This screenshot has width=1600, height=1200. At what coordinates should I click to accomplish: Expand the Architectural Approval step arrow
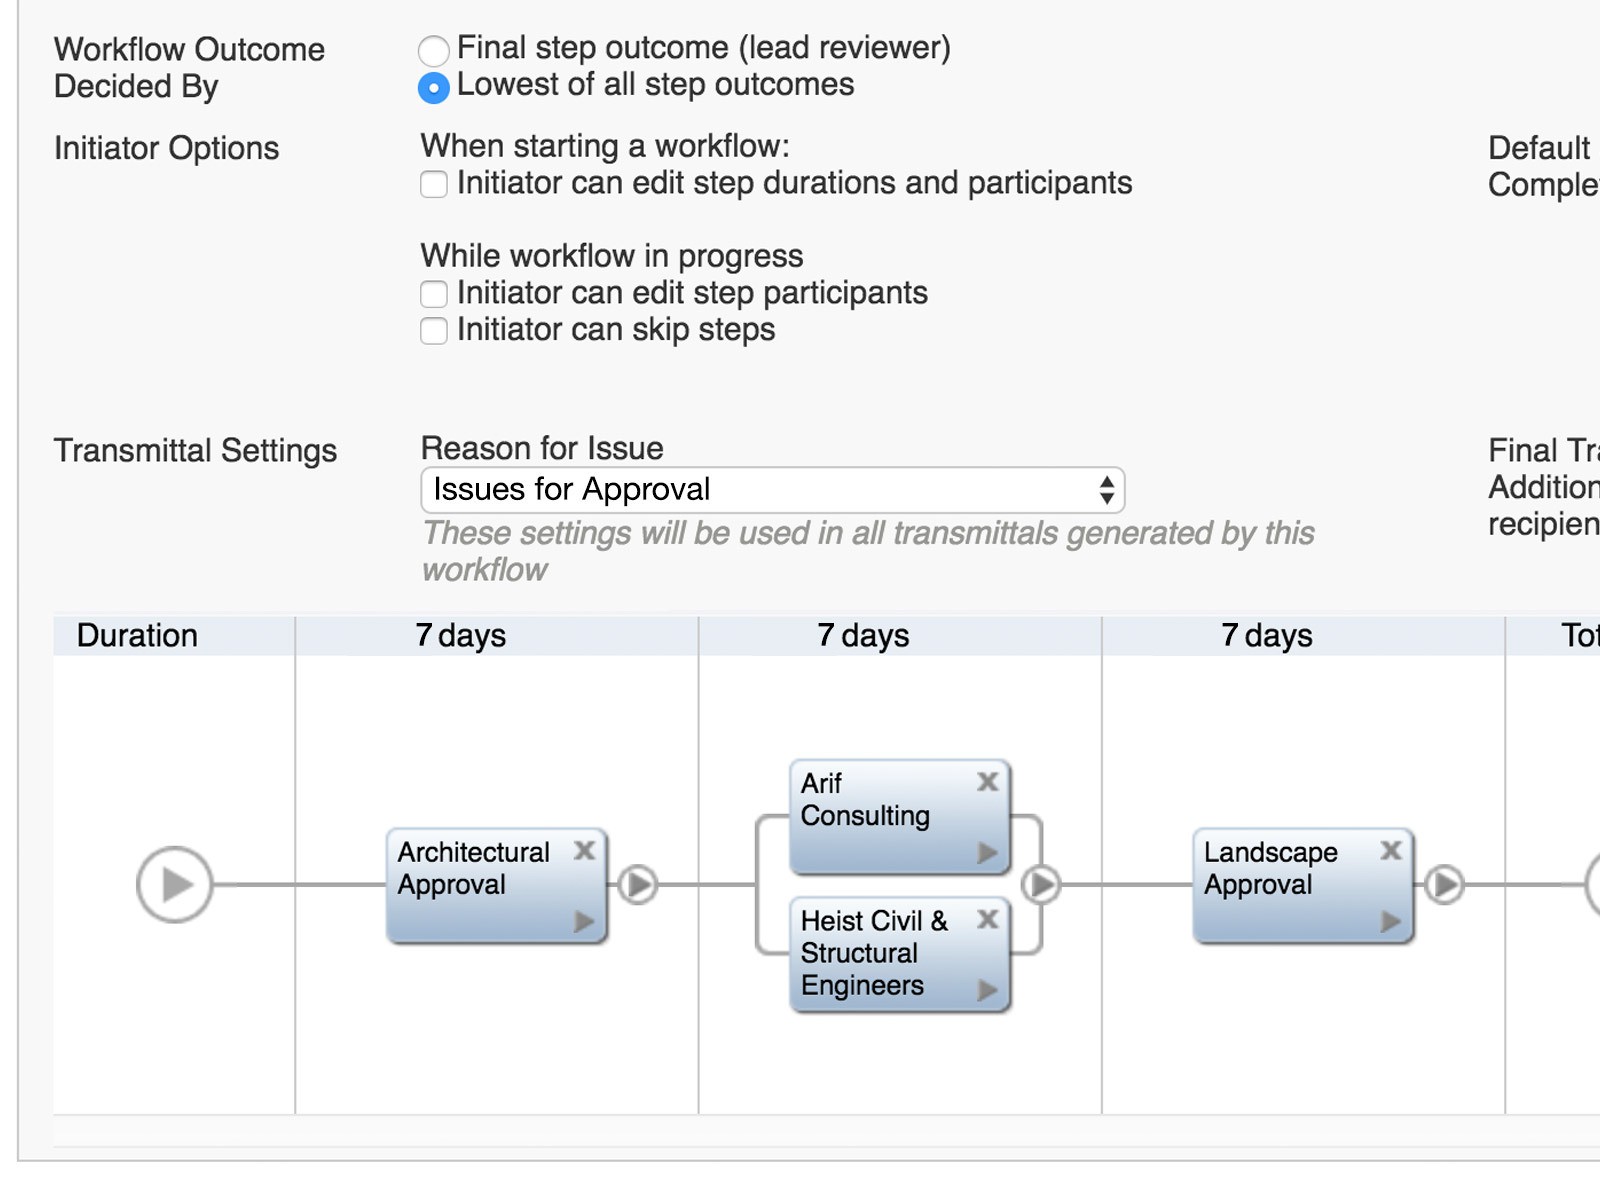(585, 922)
